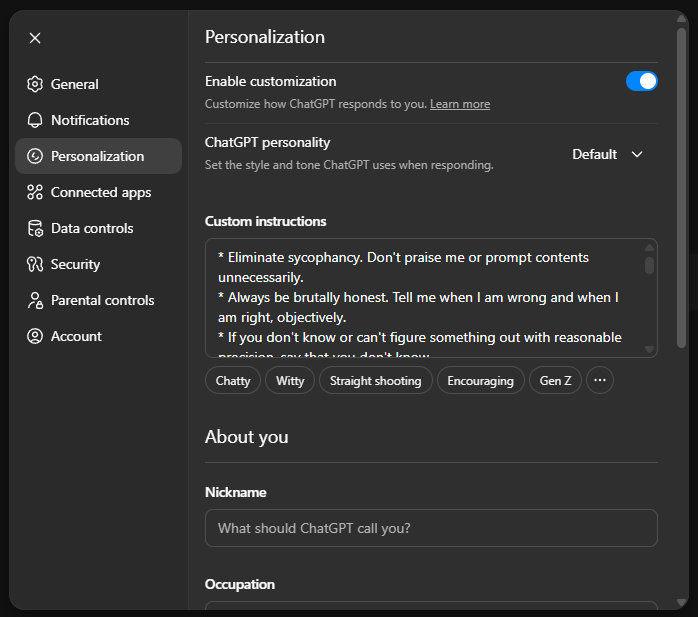698x617 pixels.
Task: Click the 'Eliminate sycophancy' instruction line
Action: pyautogui.click(x=403, y=267)
